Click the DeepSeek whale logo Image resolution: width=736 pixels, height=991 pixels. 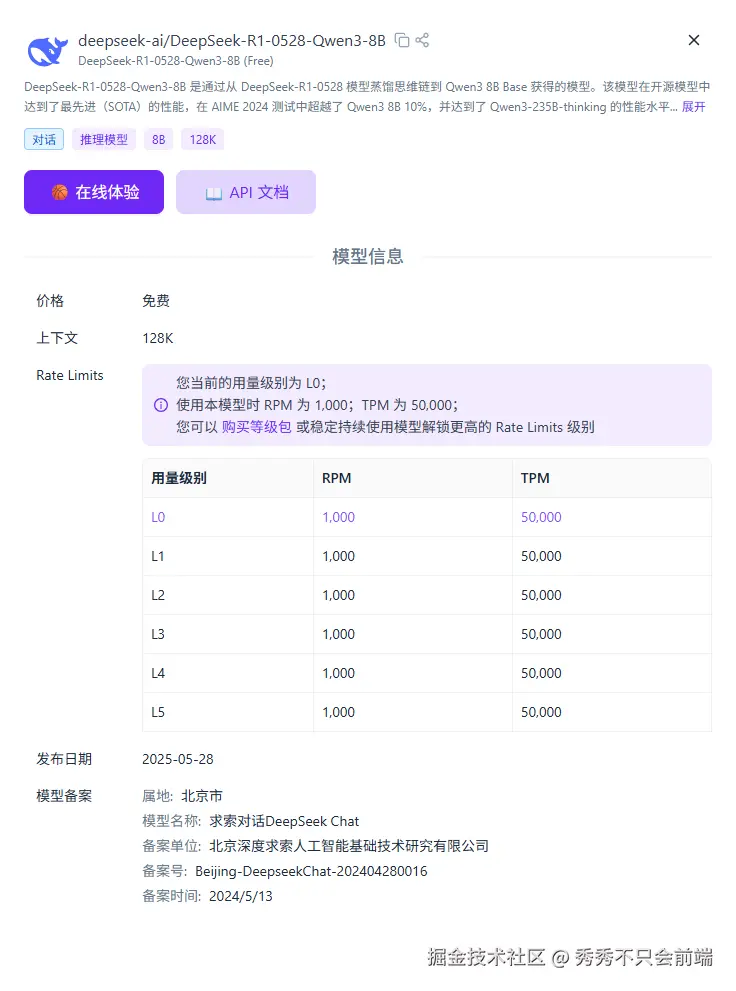tap(47, 51)
